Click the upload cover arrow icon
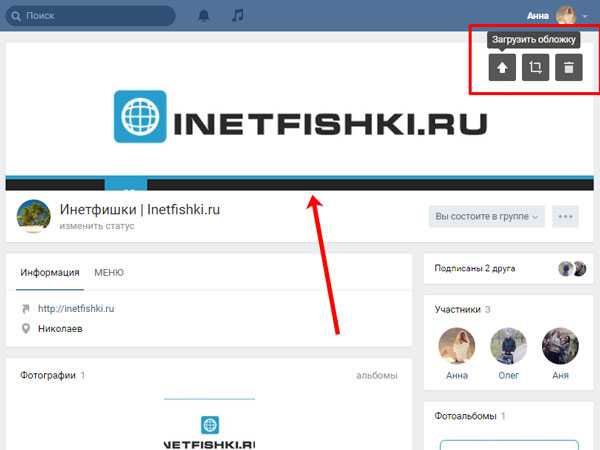The width and height of the screenshot is (600, 450). (x=502, y=67)
